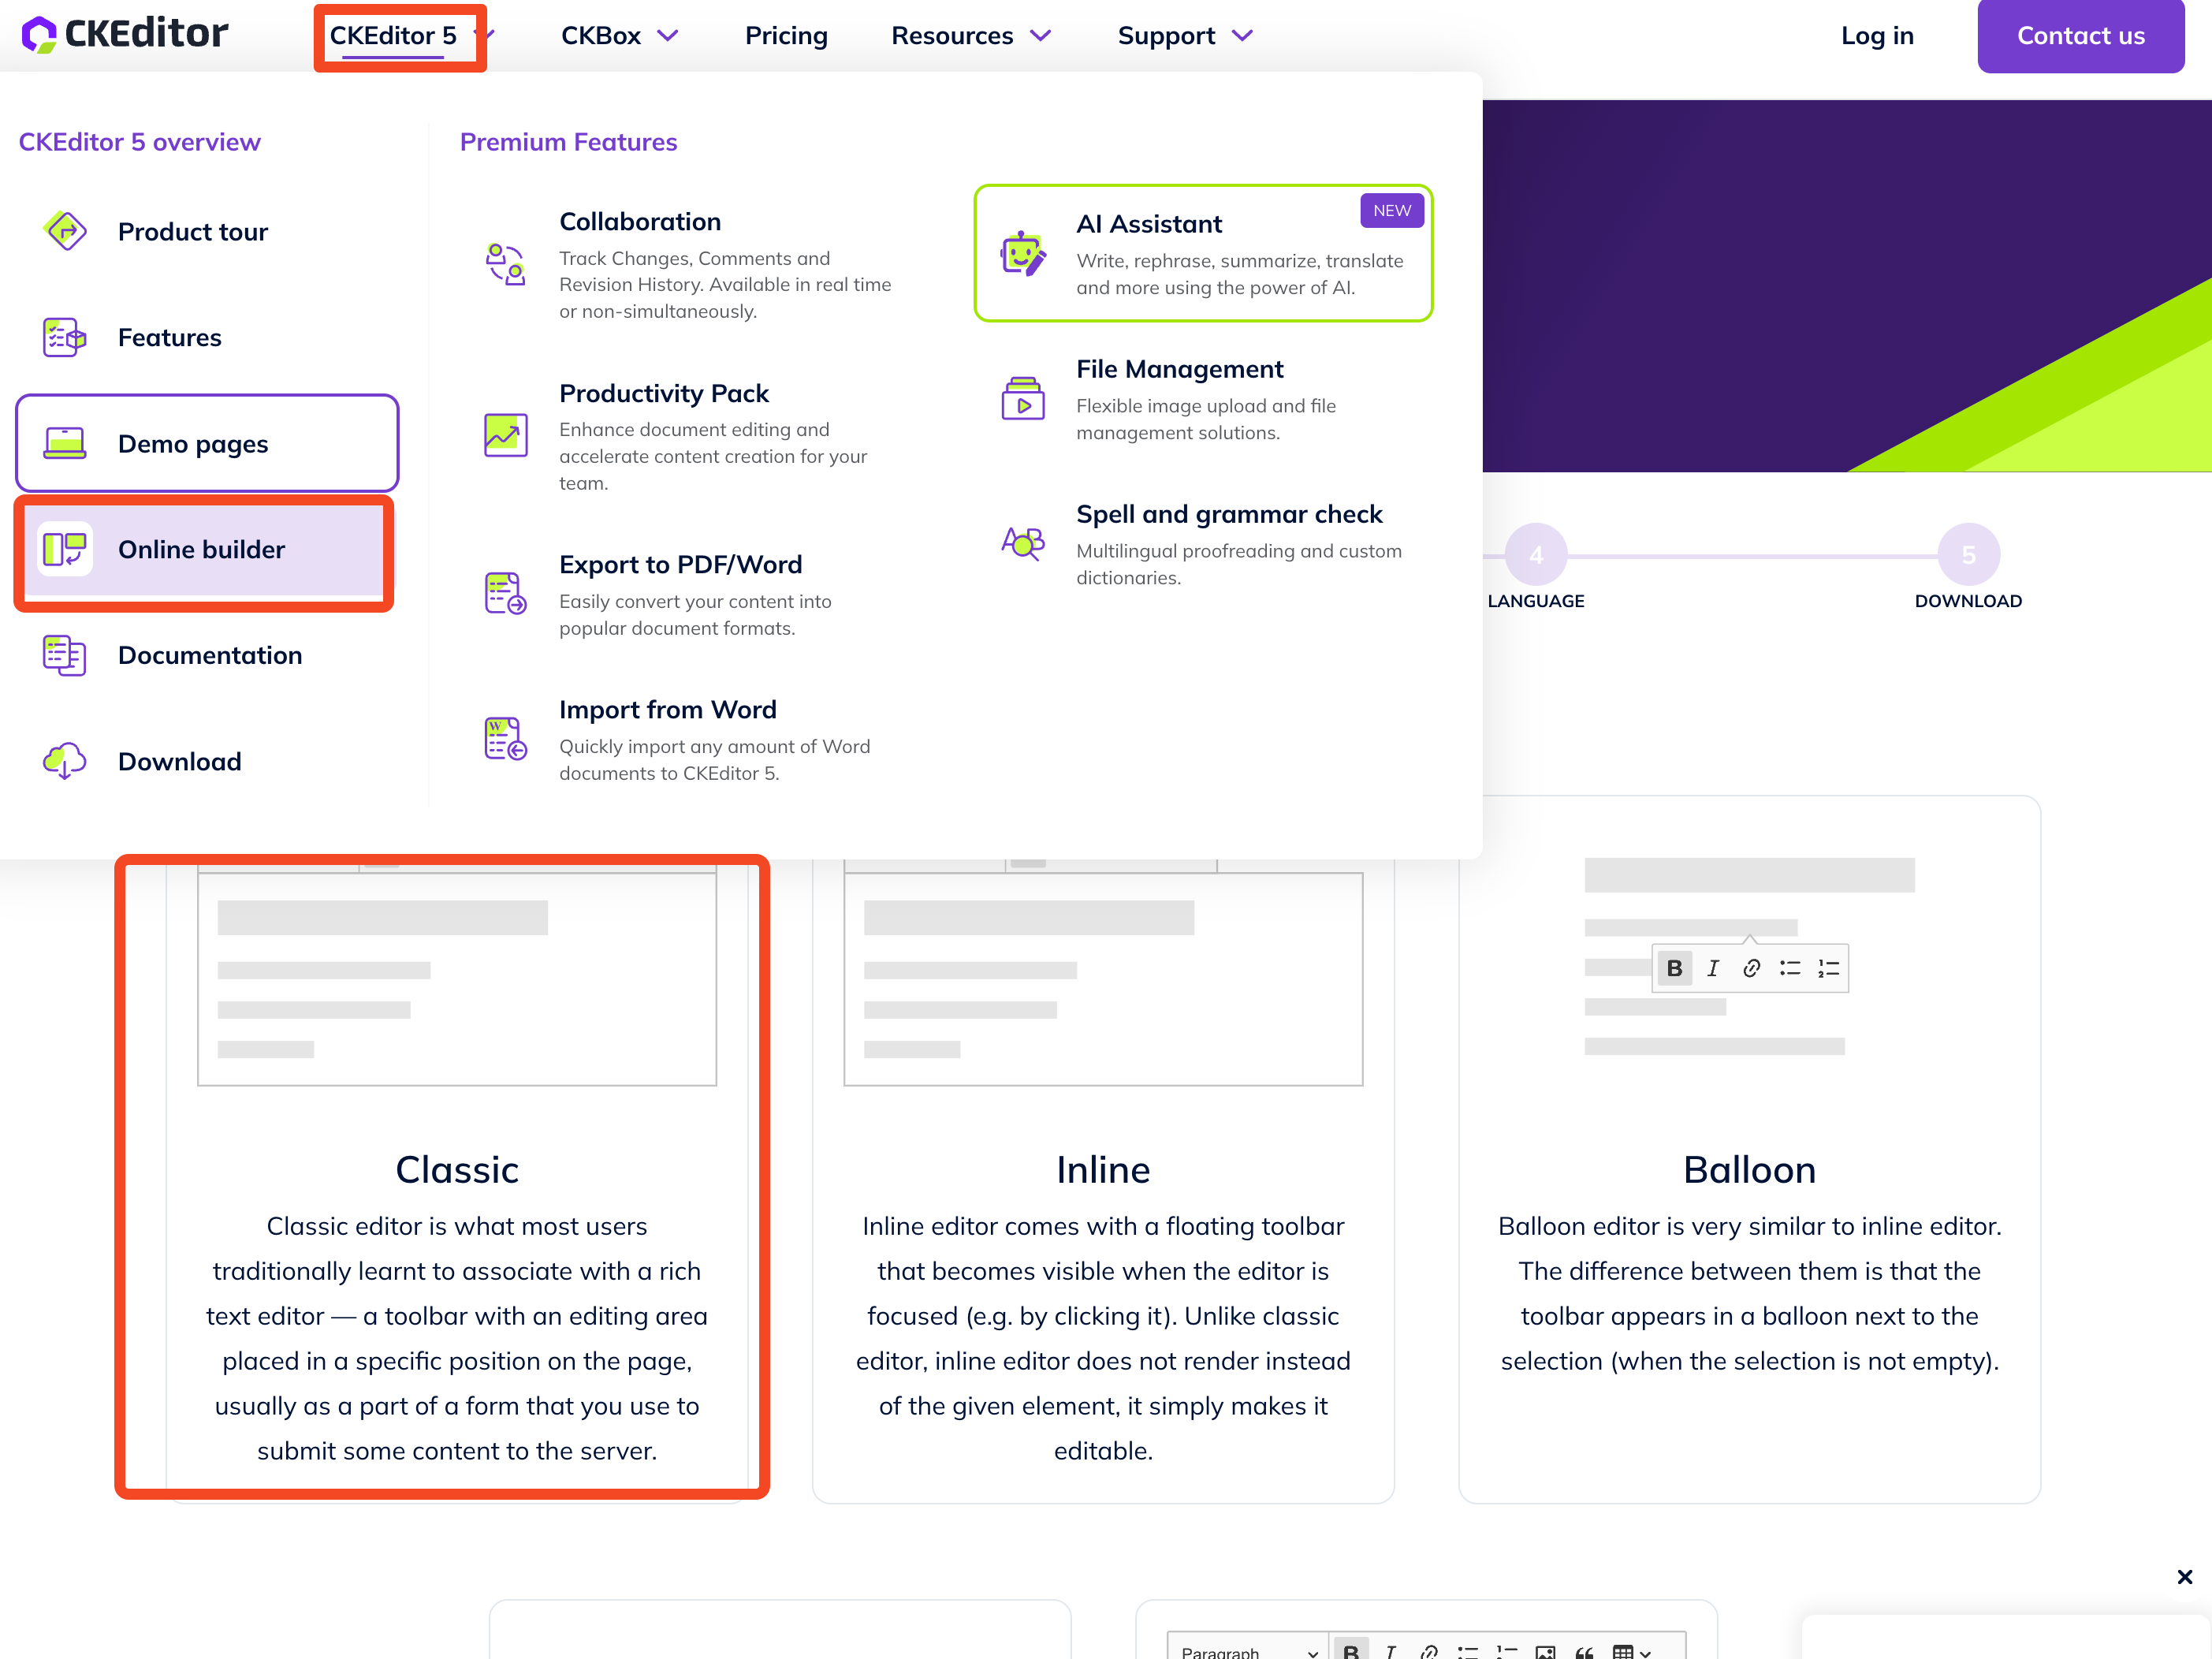The height and width of the screenshot is (1659, 2212).
Task: Click the Documentation icon
Action: point(65,655)
